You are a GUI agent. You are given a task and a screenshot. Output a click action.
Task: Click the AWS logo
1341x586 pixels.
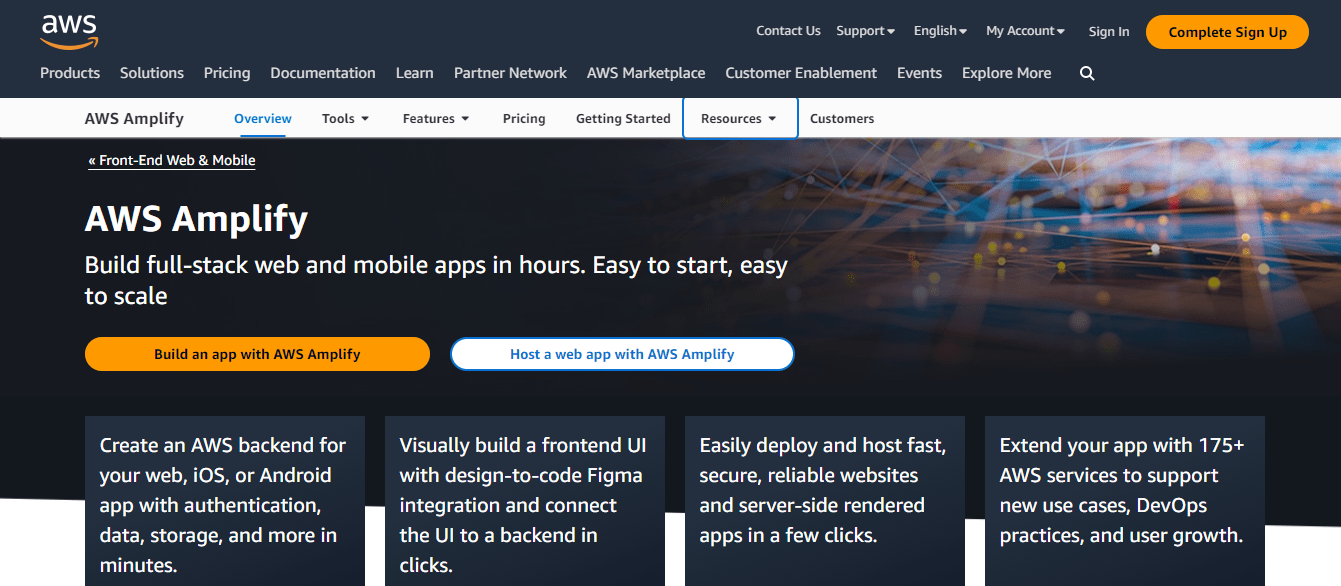pos(68,30)
